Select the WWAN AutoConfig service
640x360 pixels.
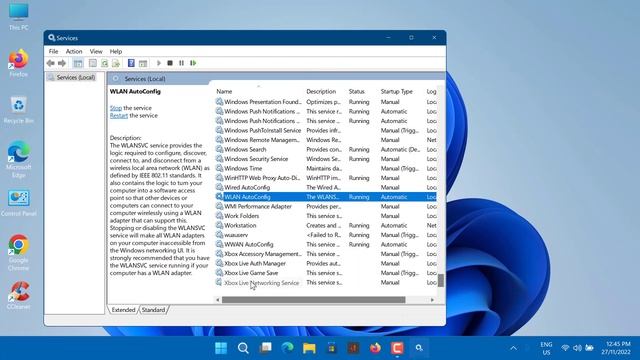click(325, 244)
